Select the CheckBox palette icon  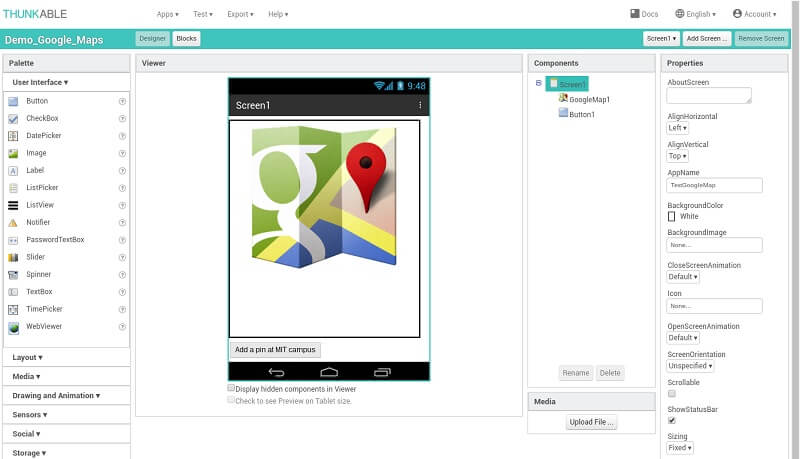[x=13, y=119]
